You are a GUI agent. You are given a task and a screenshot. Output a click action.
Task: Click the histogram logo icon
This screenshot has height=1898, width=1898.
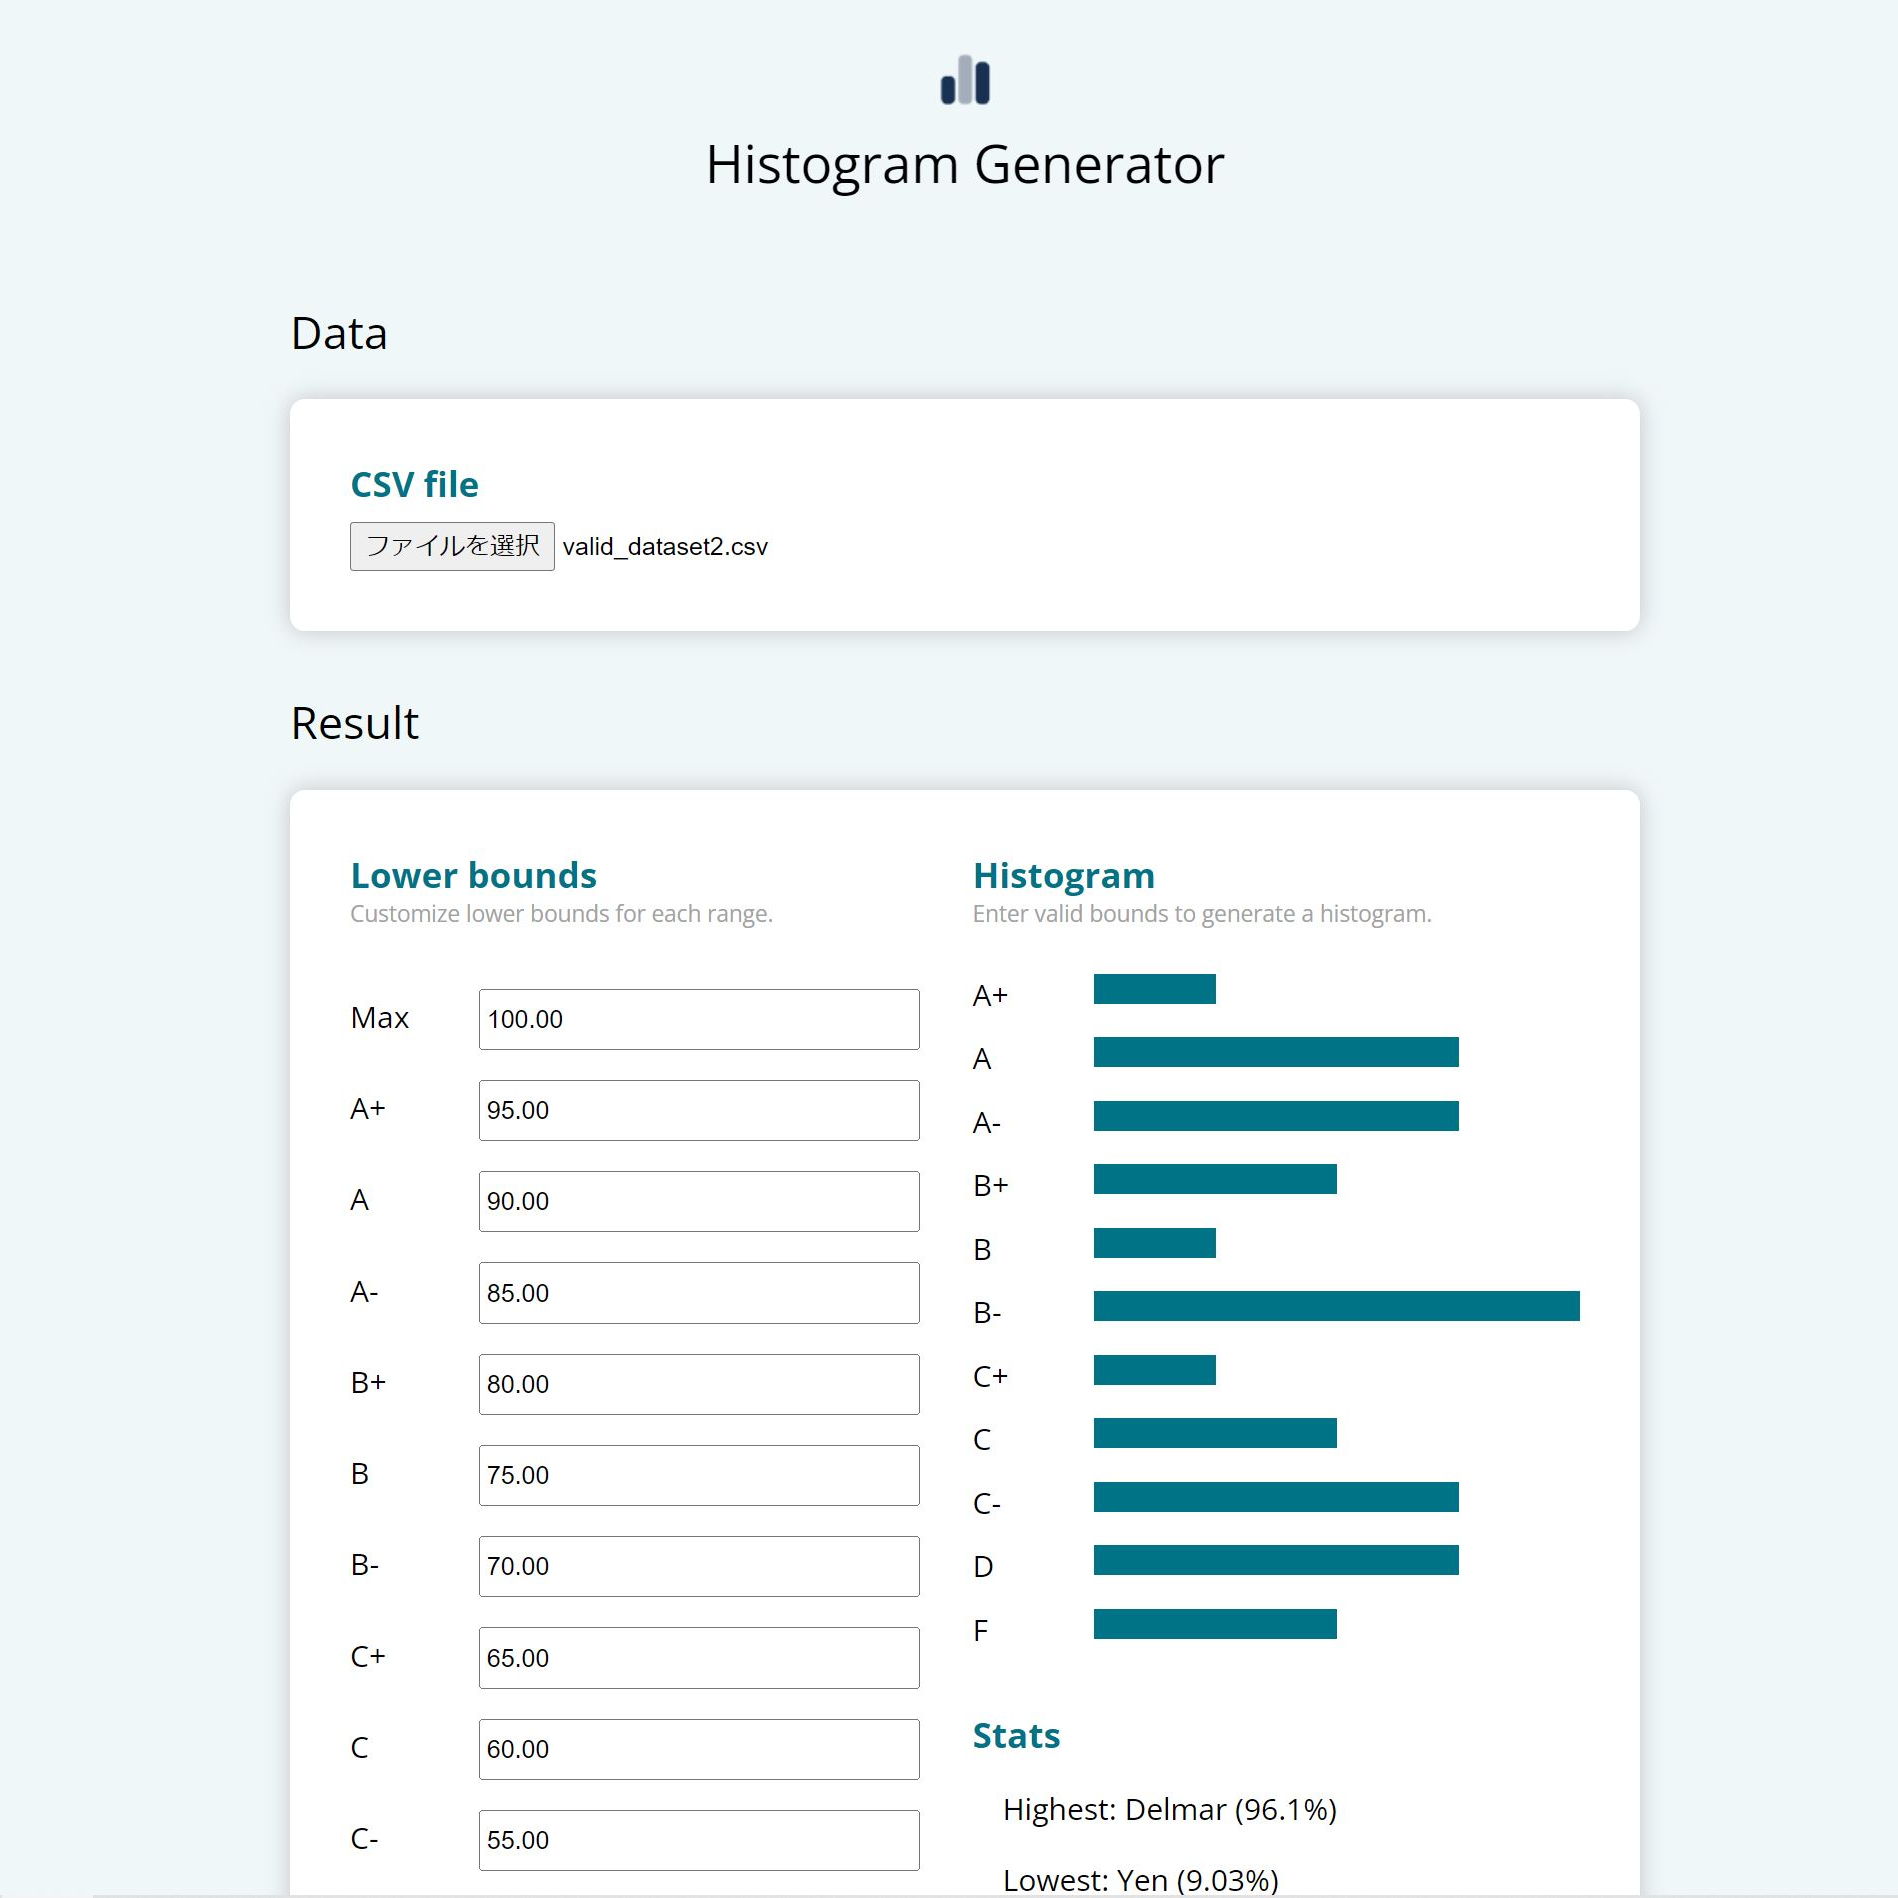tap(964, 80)
